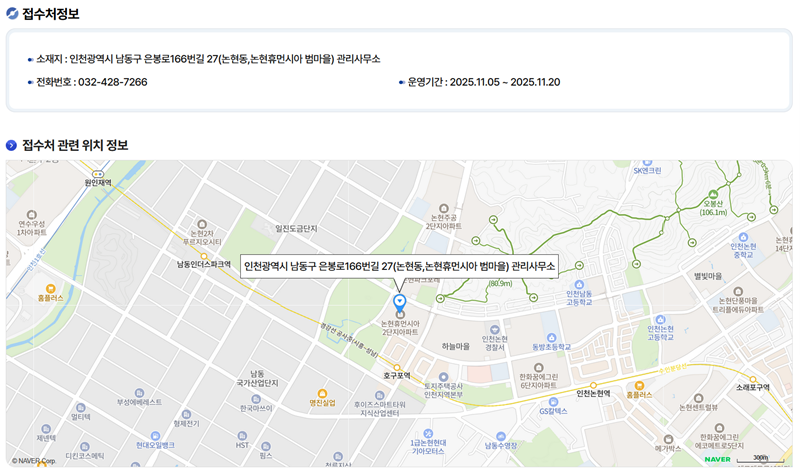The image size is (800, 470).
Task: Click the 남동수영장 swimming pool icon
Action: click(501, 436)
